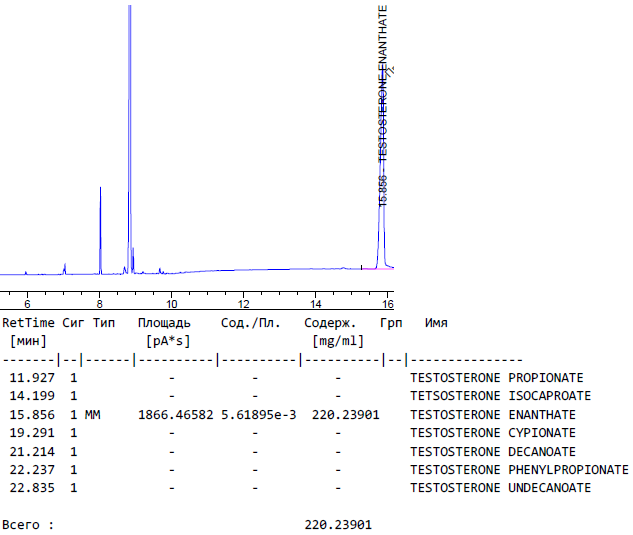Click the RetTime column header
The height and width of the screenshot is (535, 633).
click(28, 323)
